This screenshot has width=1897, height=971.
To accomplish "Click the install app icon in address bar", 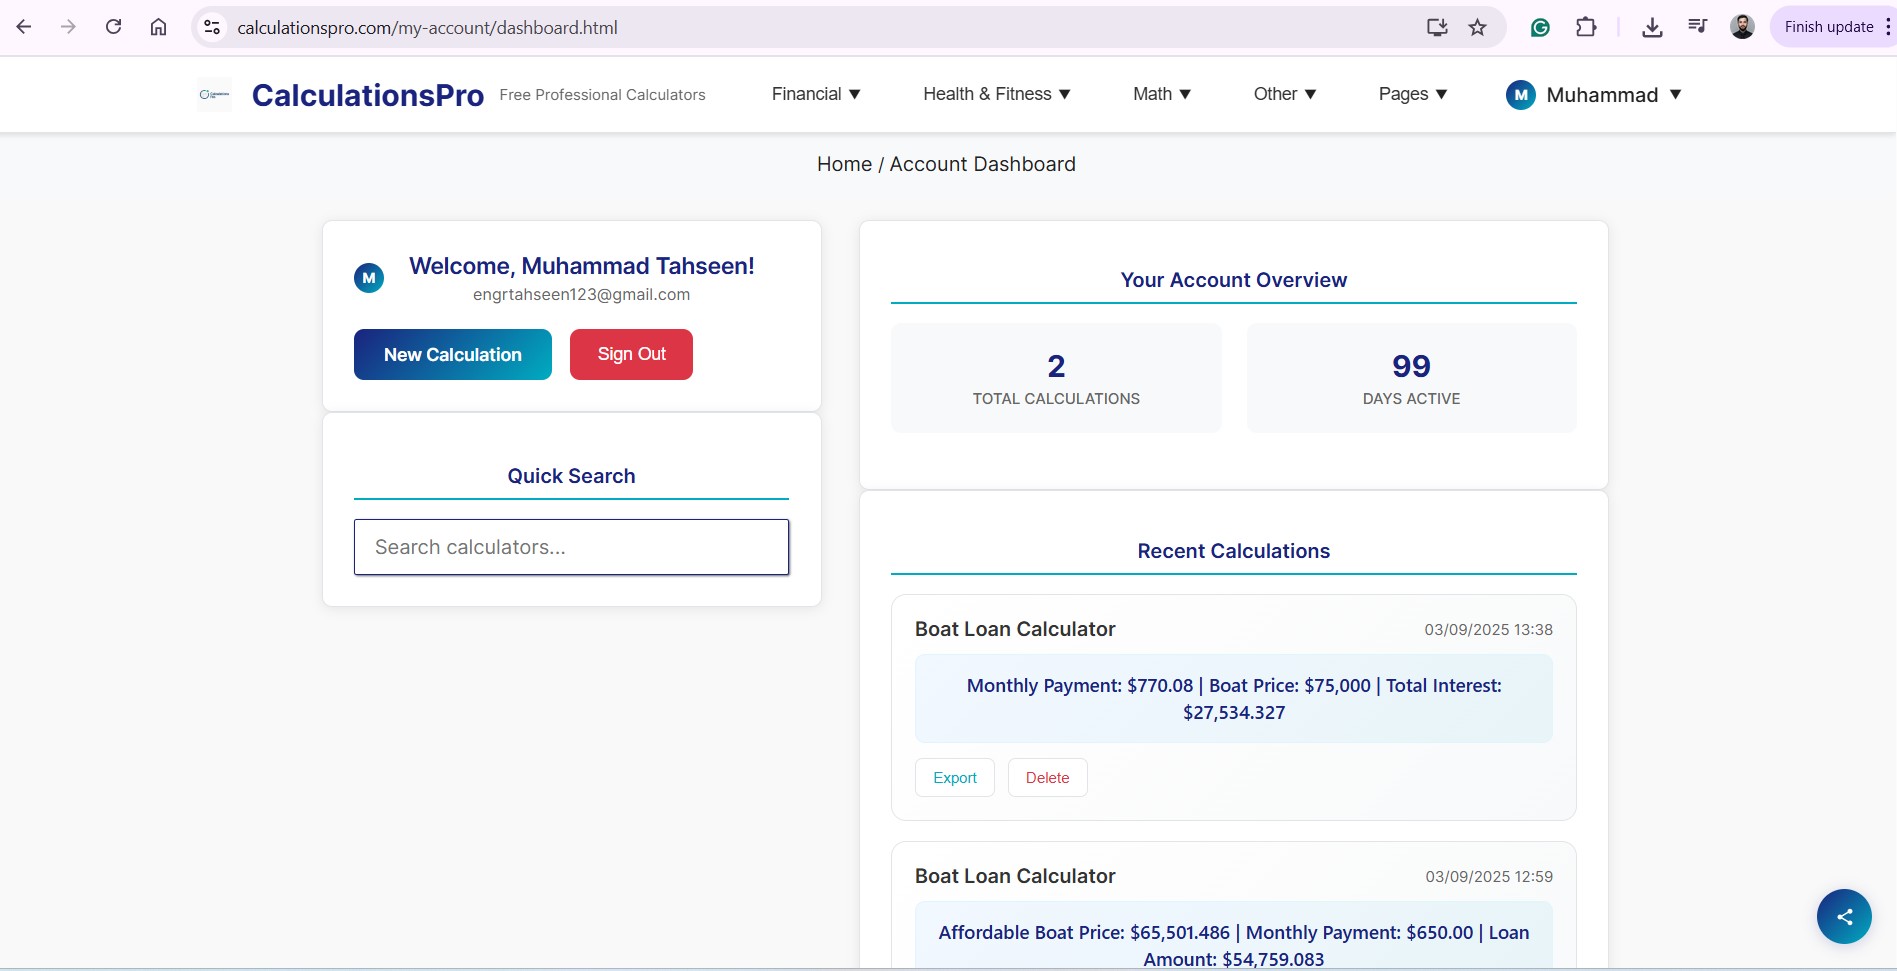I will pyautogui.click(x=1436, y=28).
